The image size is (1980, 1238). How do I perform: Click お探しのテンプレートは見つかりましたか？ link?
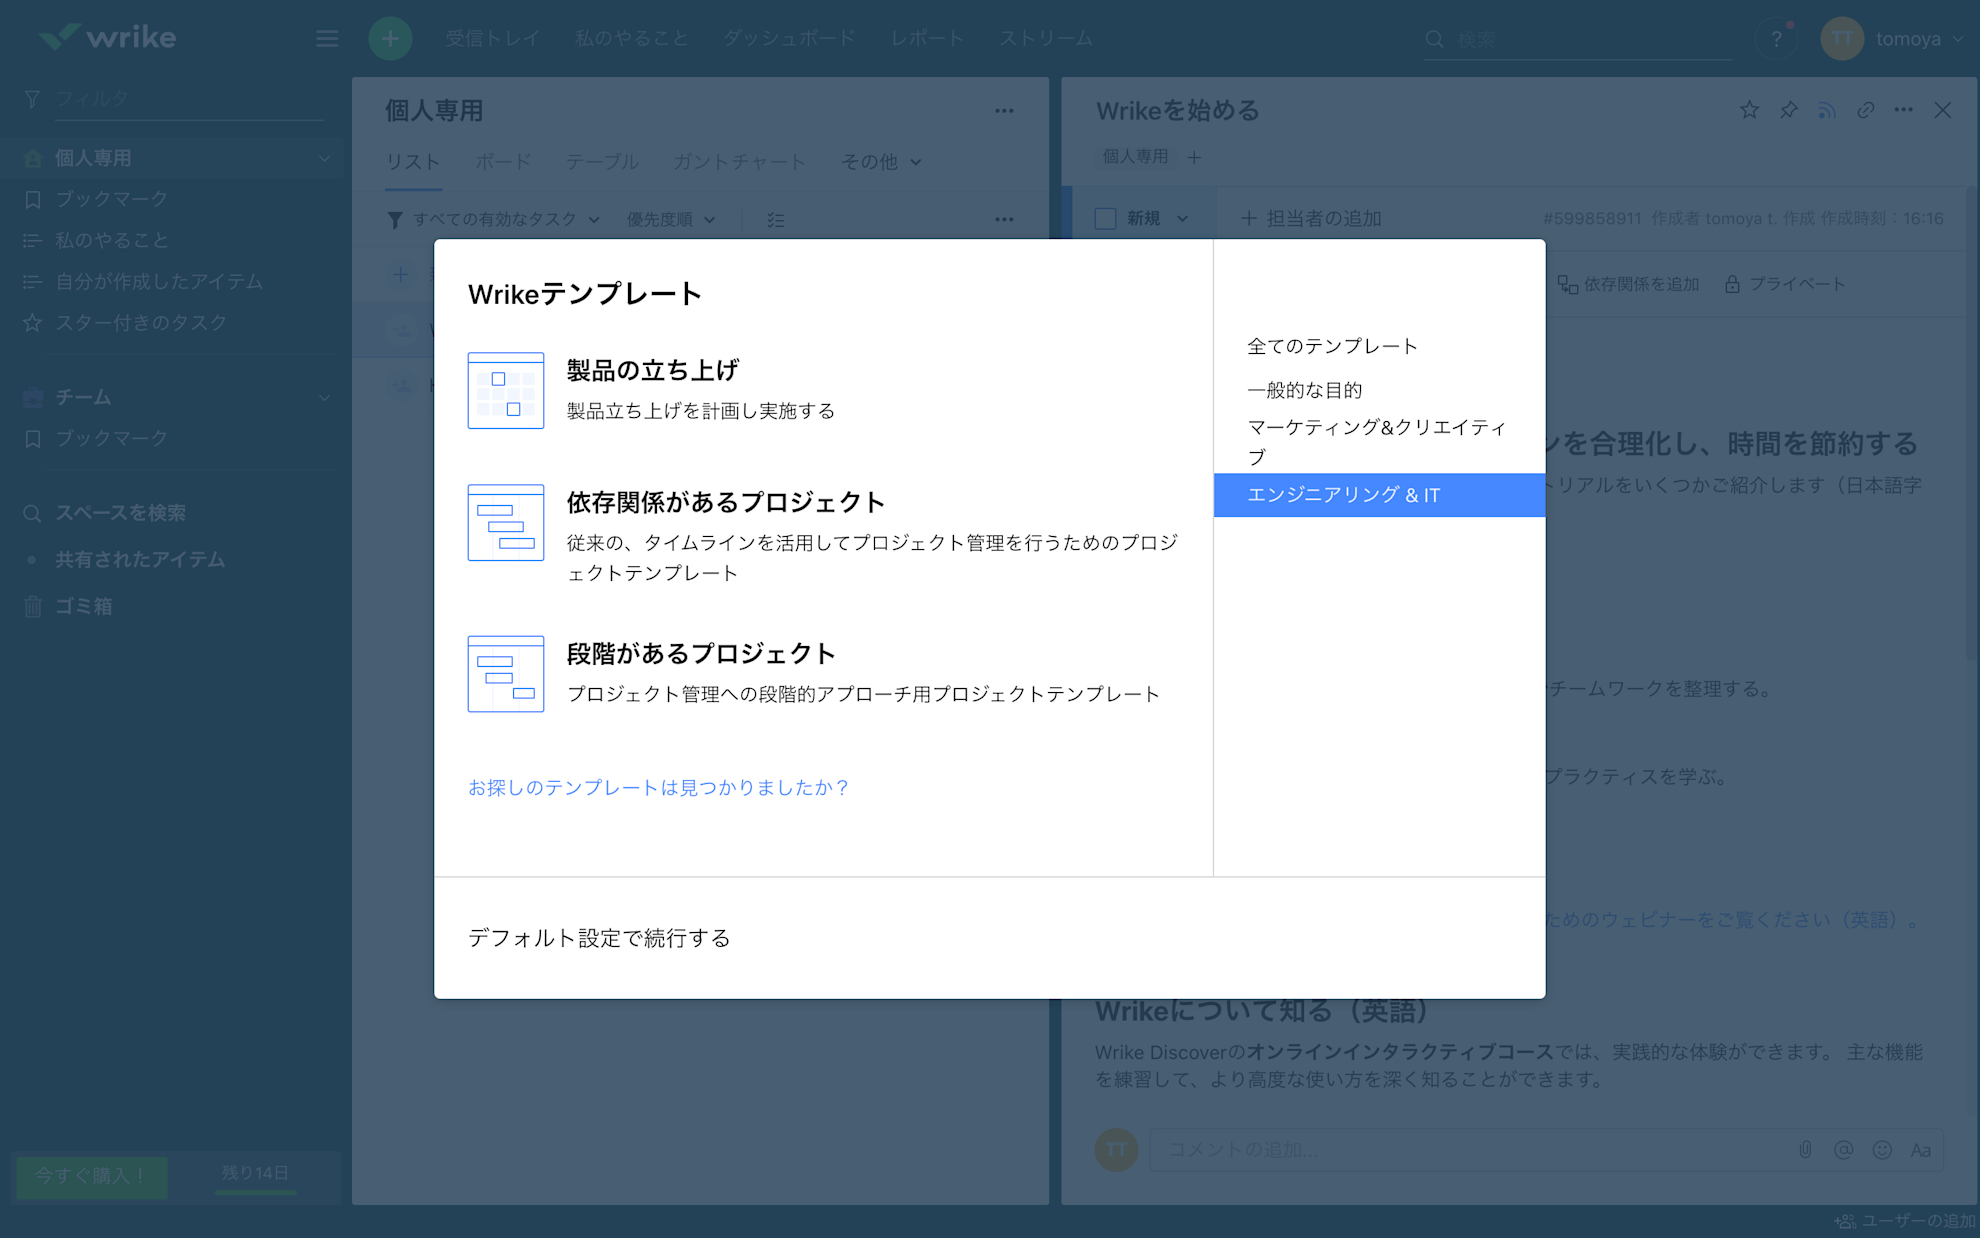[x=658, y=787]
